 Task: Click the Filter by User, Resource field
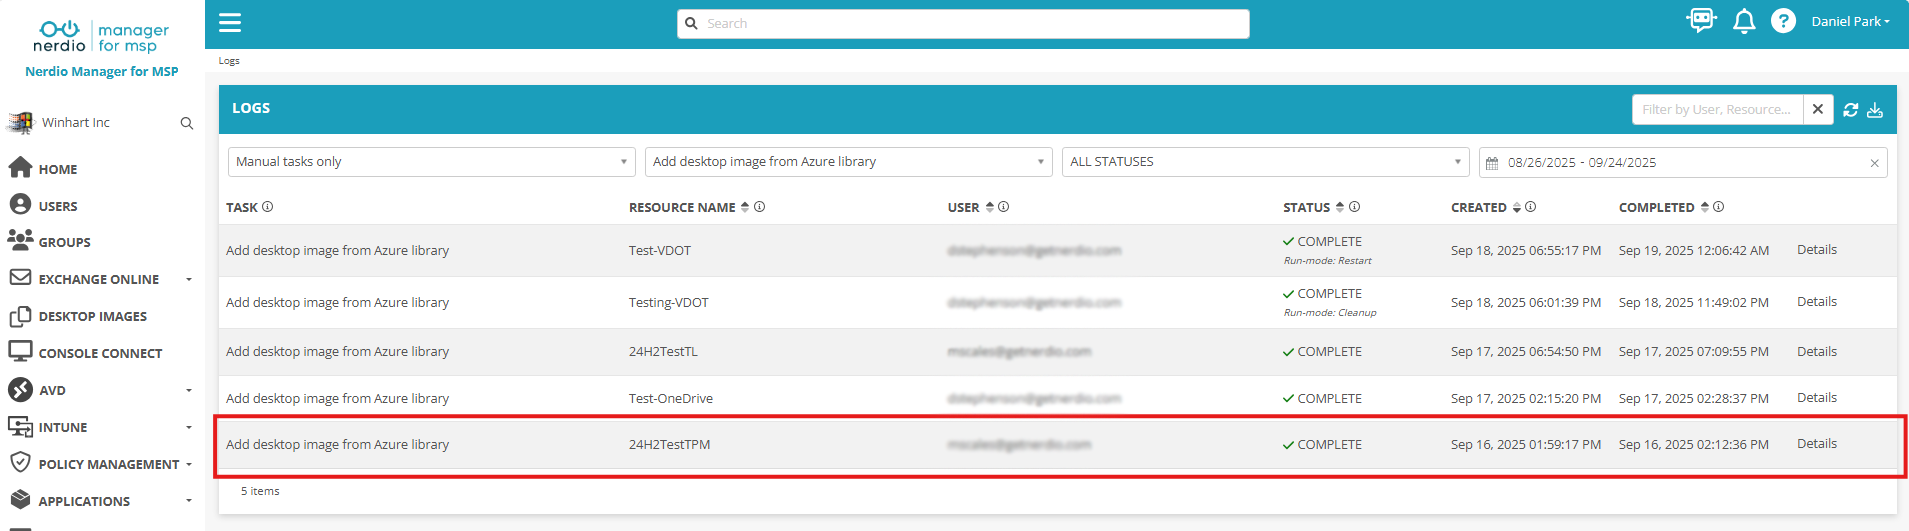(1716, 110)
